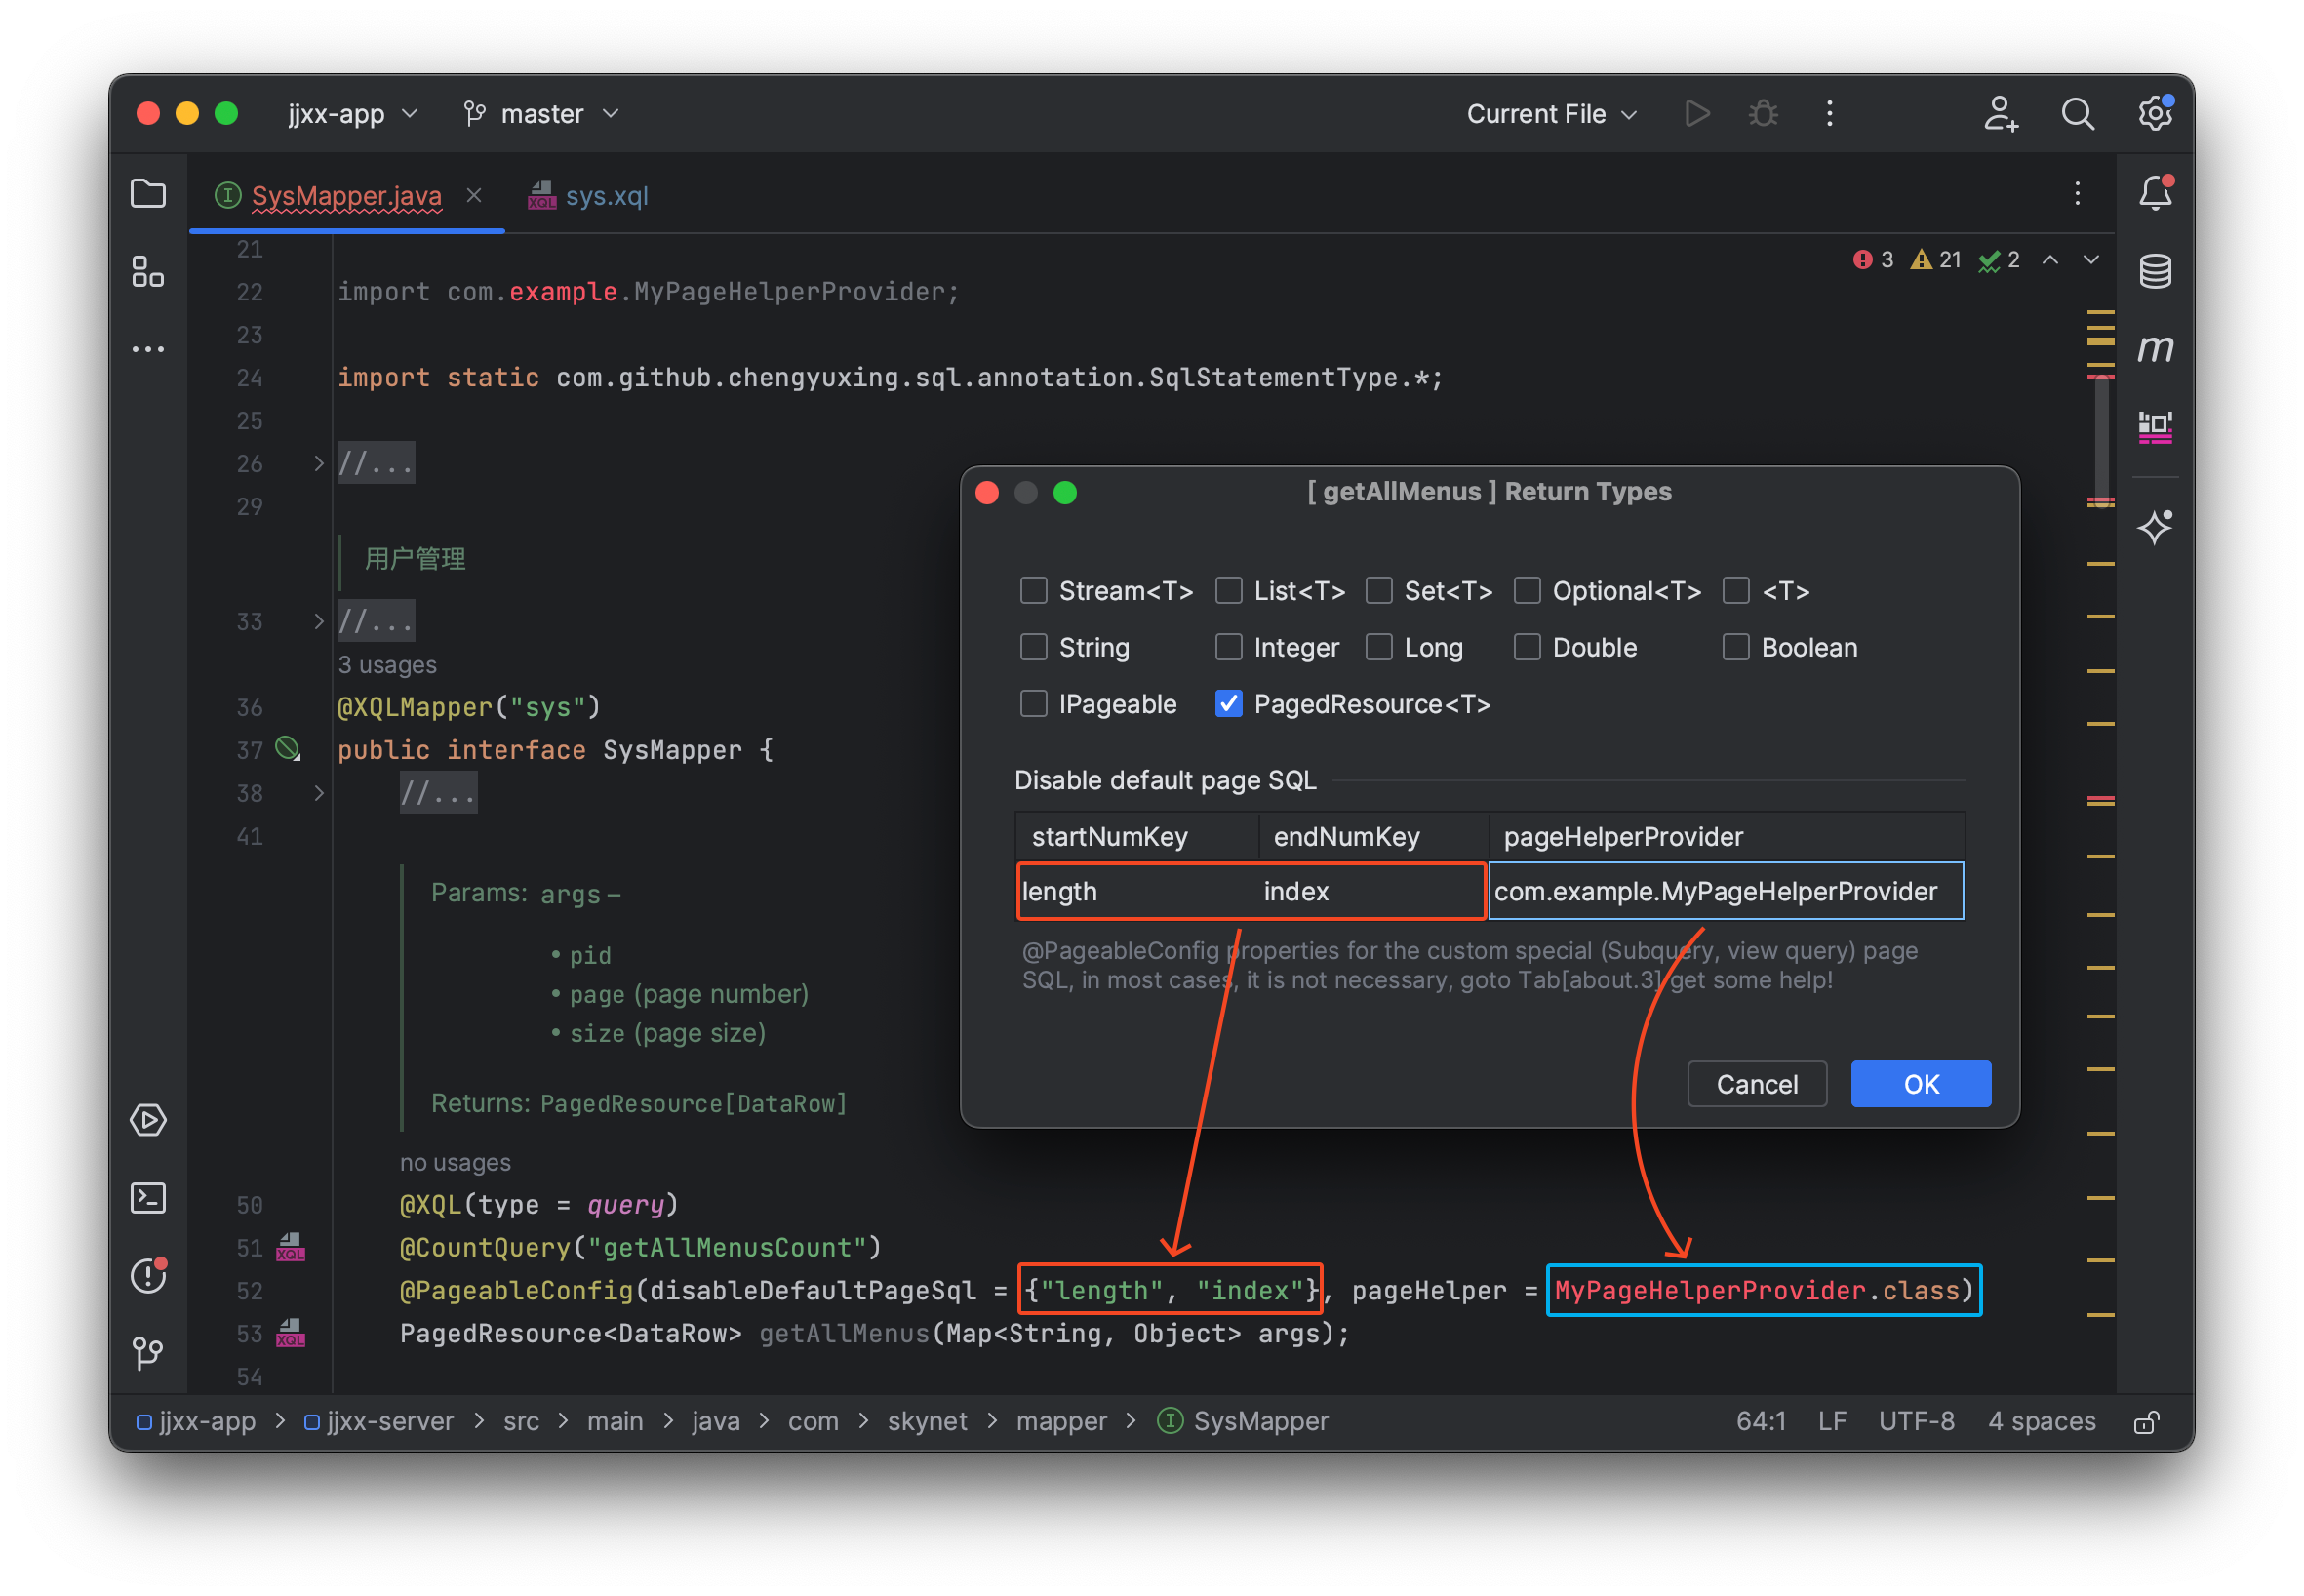Expand folded code at line 33
2304x1596 pixels.
[x=318, y=621]
